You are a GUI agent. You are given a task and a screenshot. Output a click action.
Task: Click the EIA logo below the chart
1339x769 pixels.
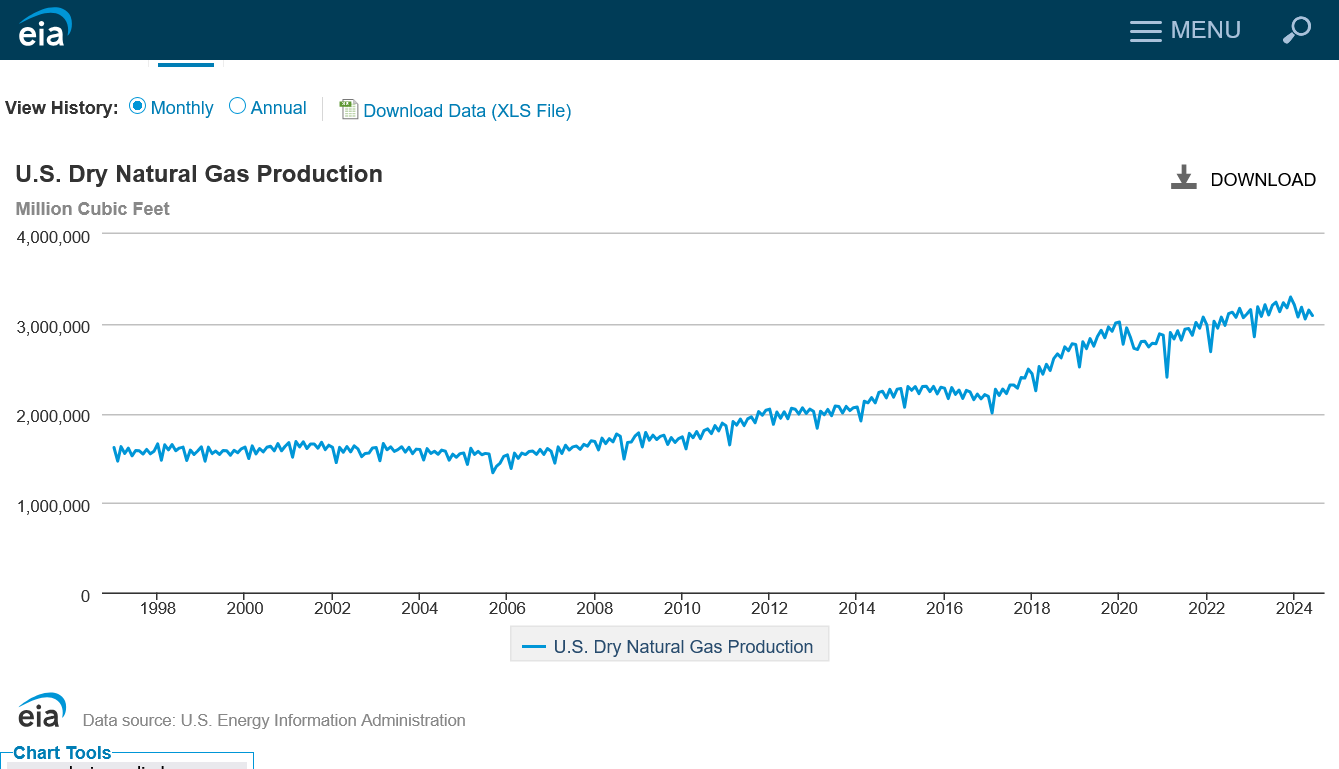point(42,711)
